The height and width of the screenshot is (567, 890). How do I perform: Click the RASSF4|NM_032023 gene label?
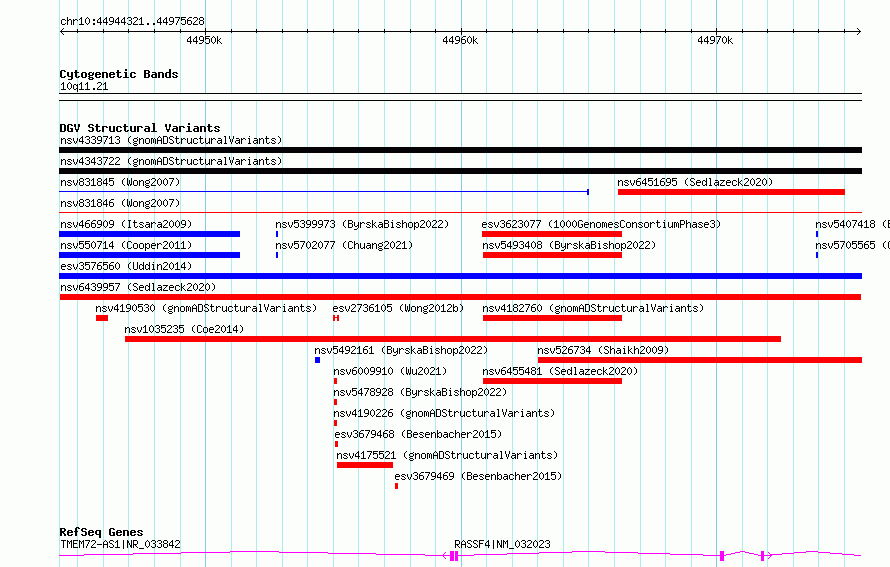tap(502, 544)
